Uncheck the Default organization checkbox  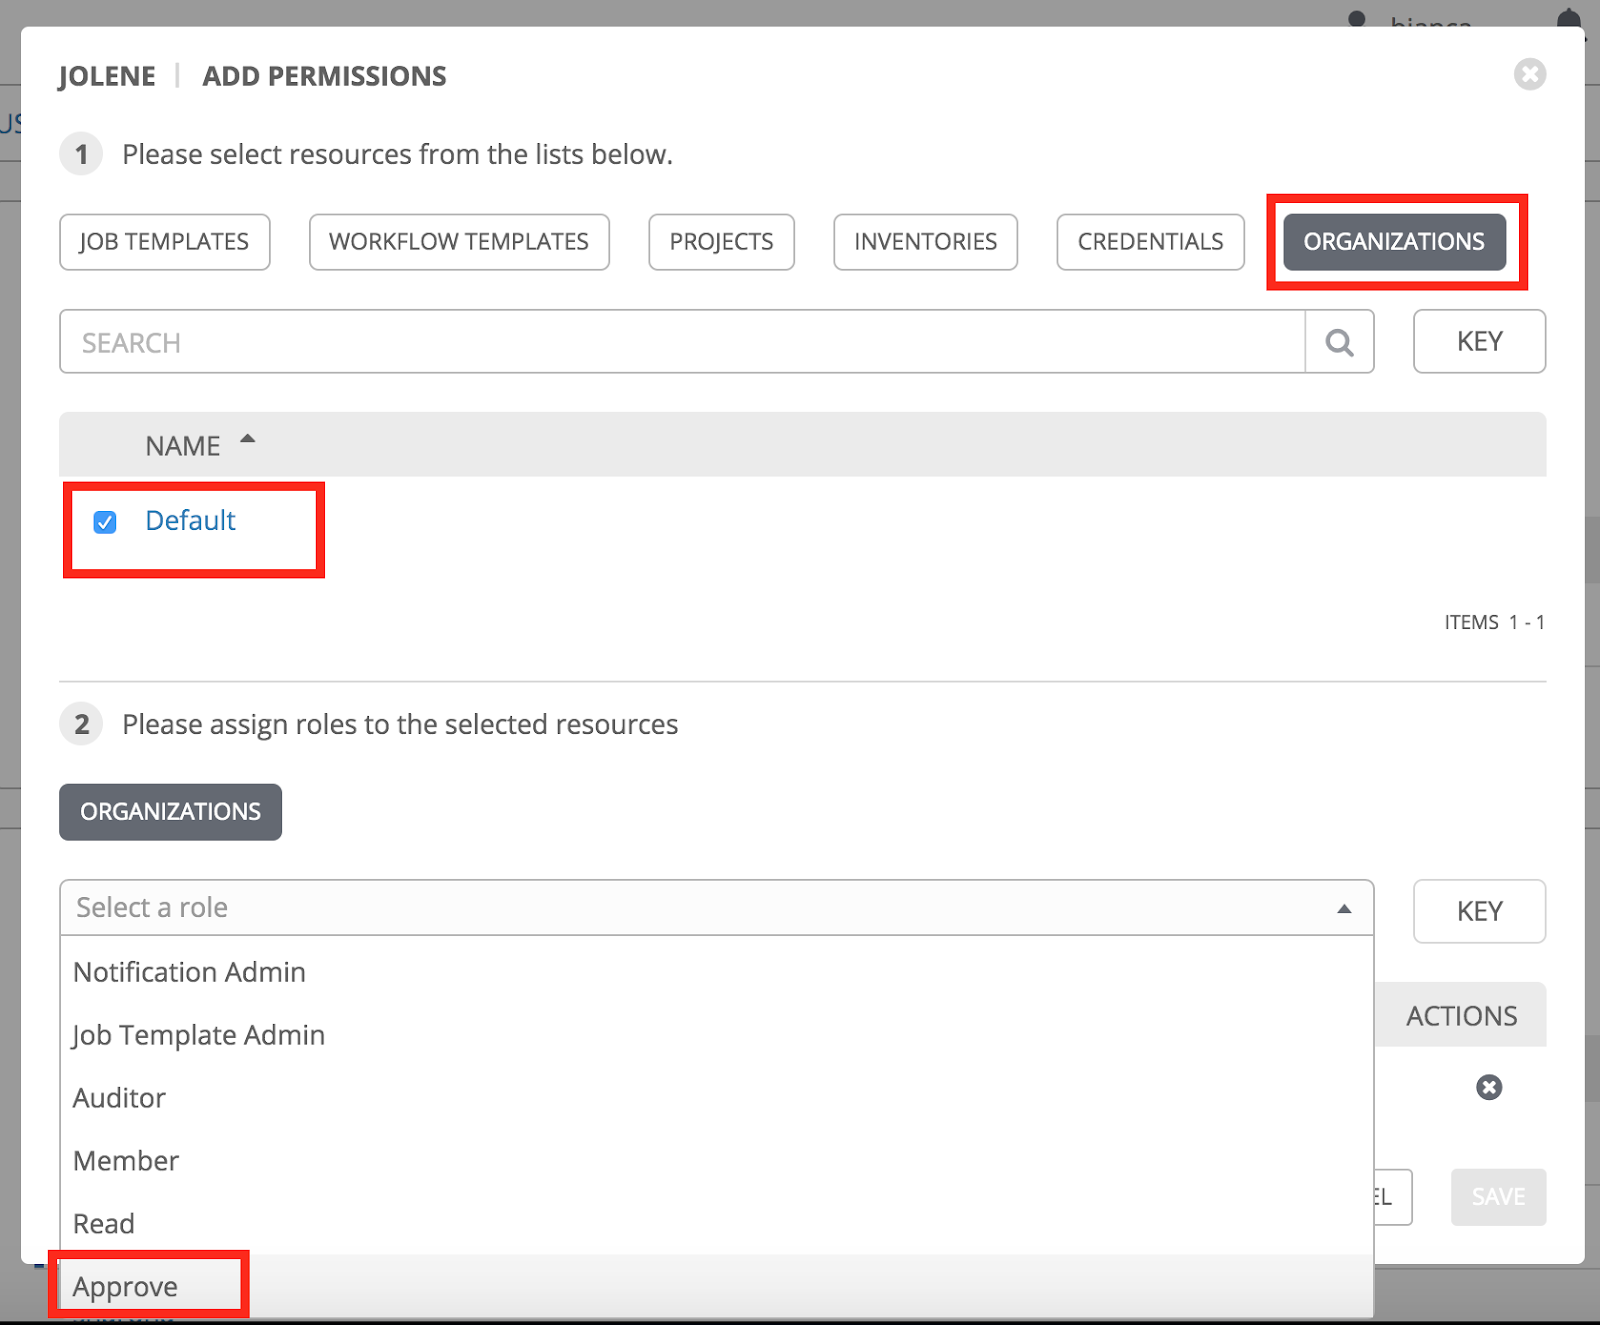[104, 521]
